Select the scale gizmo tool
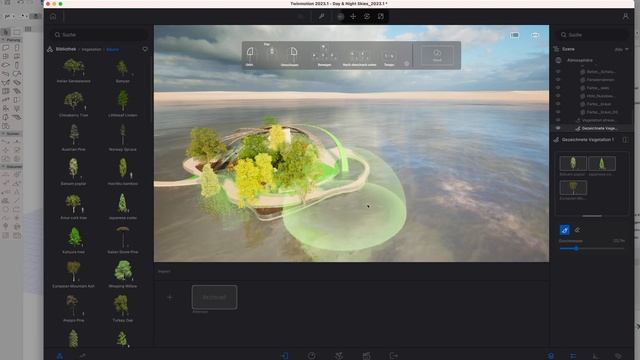The width and height of the screenshot is (640, 360). tap(381, 16)
